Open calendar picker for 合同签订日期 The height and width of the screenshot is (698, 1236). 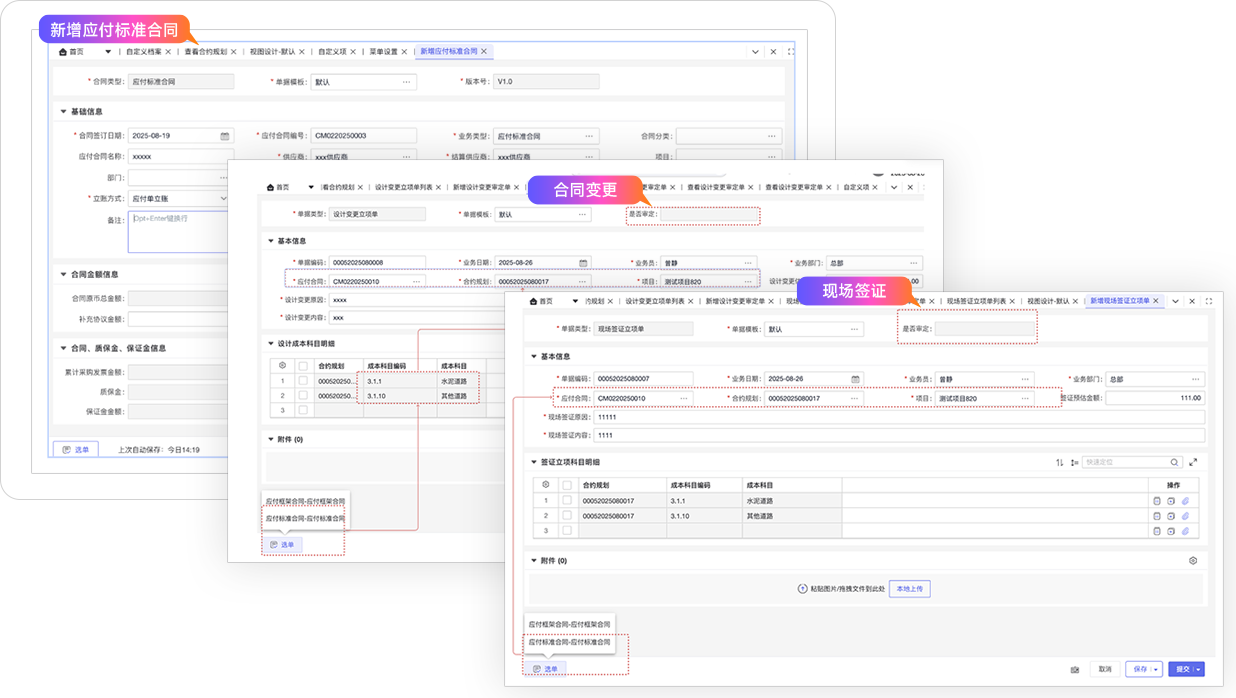coord(225,136)
